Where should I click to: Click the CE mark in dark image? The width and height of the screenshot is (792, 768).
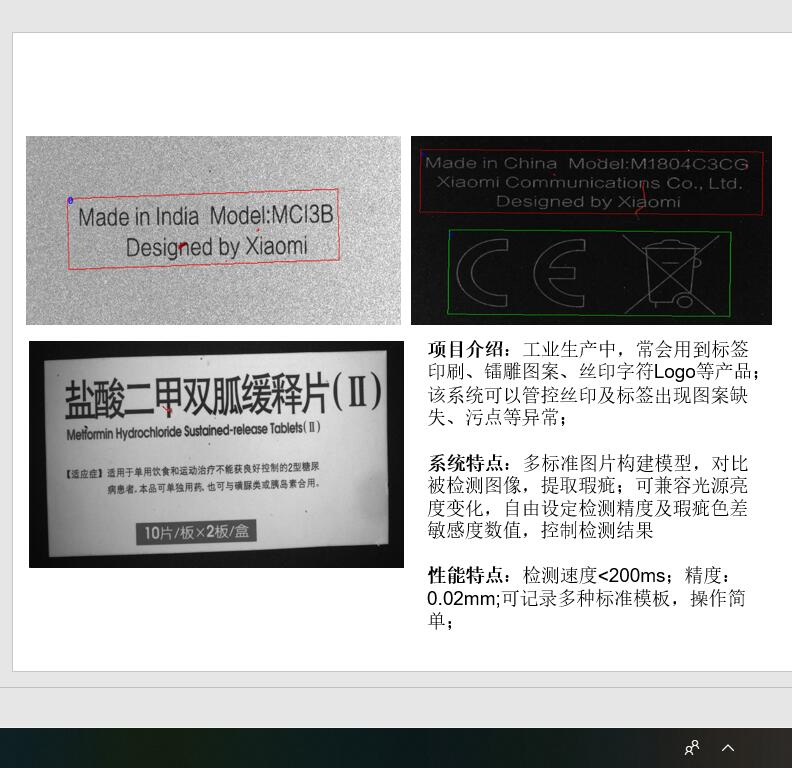[520, 273]
